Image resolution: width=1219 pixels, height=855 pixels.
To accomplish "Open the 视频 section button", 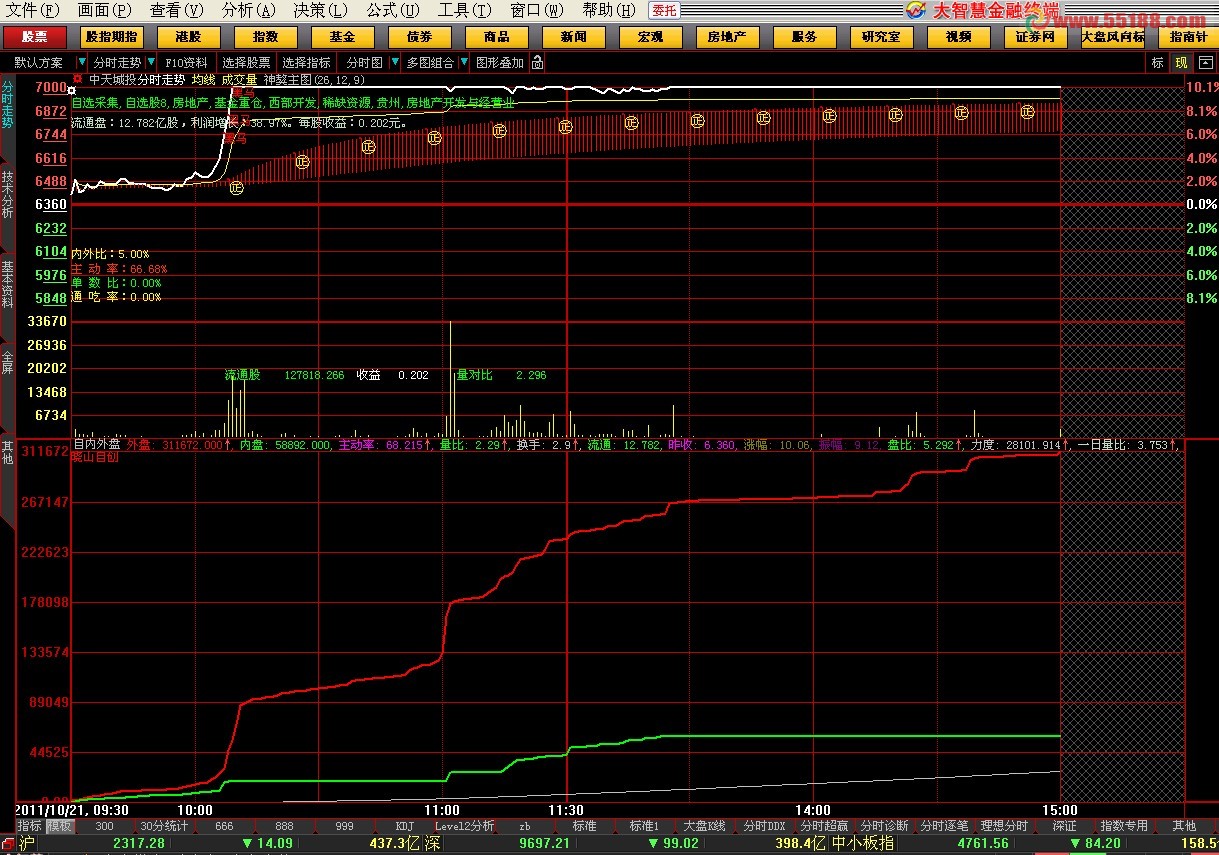I will click(x=958, y=37).
